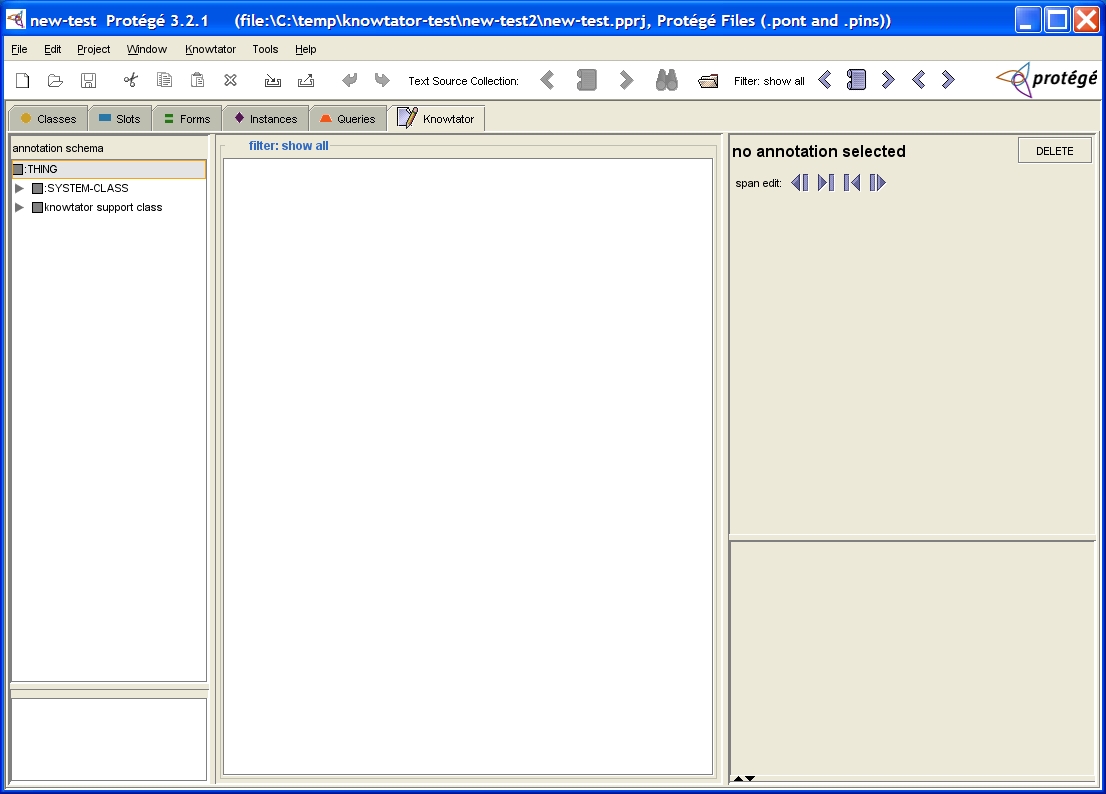Open a project with the folder icon
This screenshot has height=794, width=1106.
pos(56,81)
